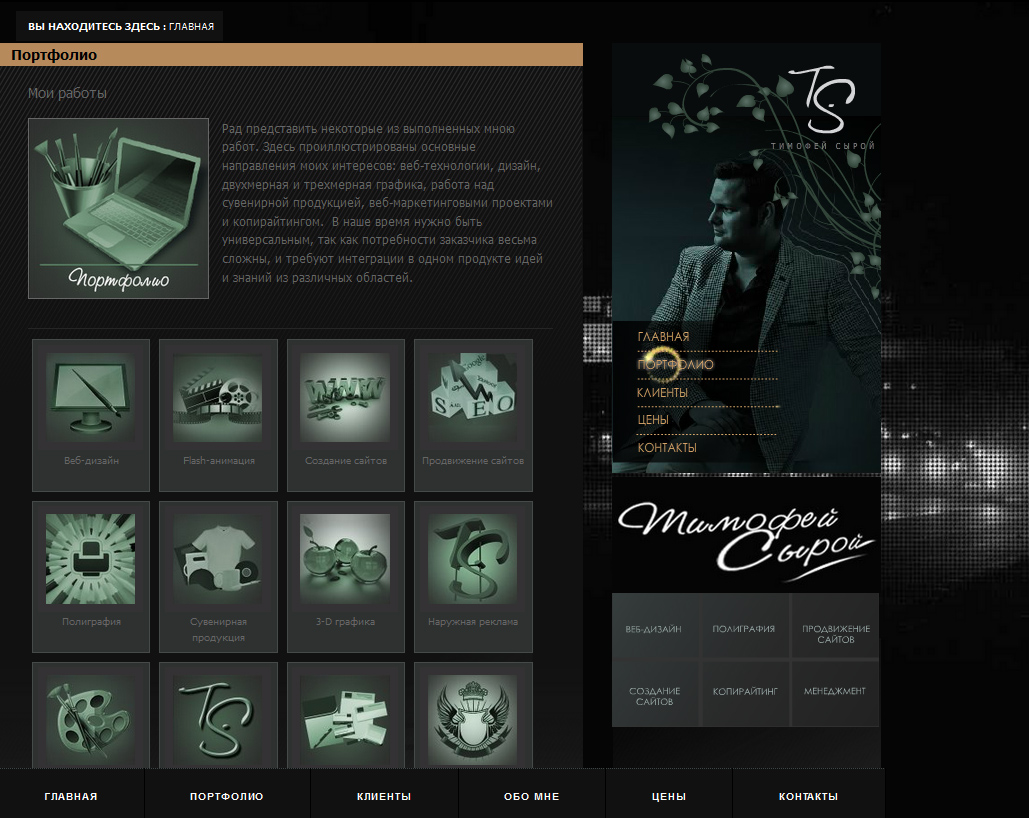The height and width of the screenshot is (818, 1029).
Task: Open the 3-D графика glass apples icon
Action: tap(345, 559)
